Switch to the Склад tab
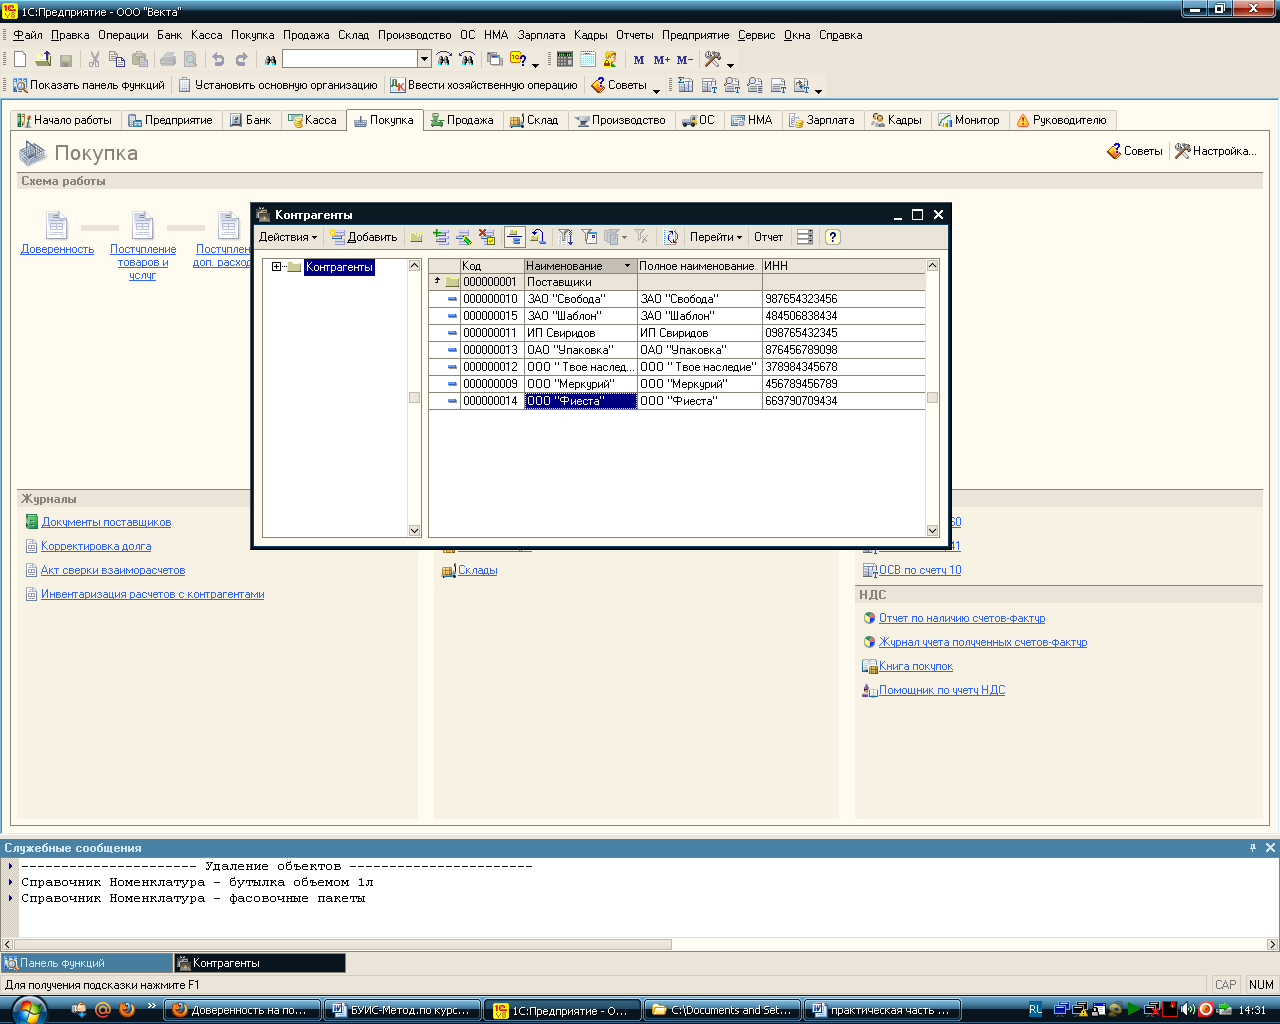1280x1024 pixels. coord(534,120)
